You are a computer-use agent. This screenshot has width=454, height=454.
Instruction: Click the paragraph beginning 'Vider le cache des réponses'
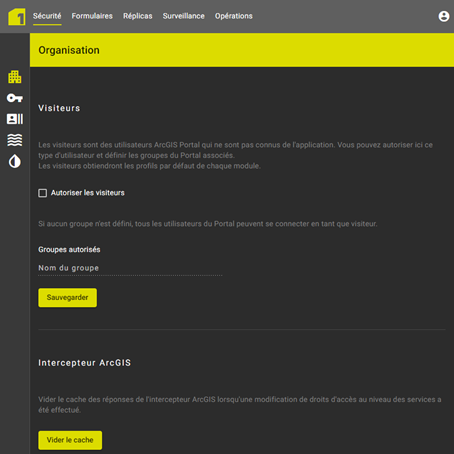[x=240, y=405]
